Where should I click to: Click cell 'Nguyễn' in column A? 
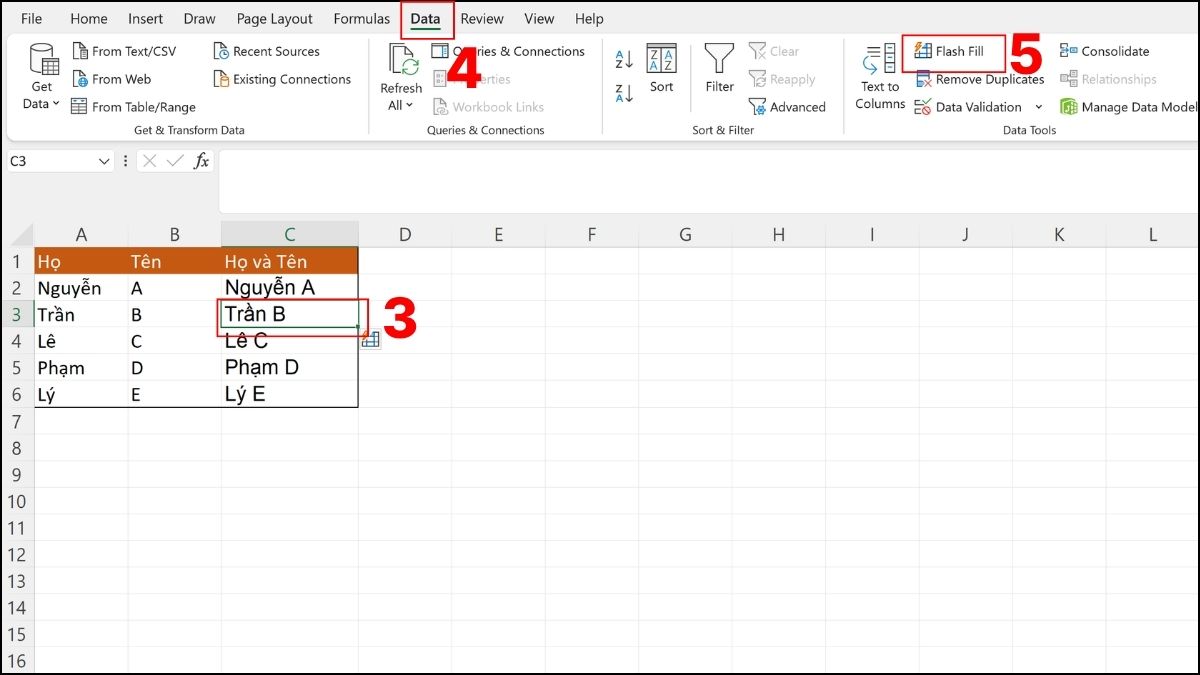pyautogui.click(x=81, y=288)
